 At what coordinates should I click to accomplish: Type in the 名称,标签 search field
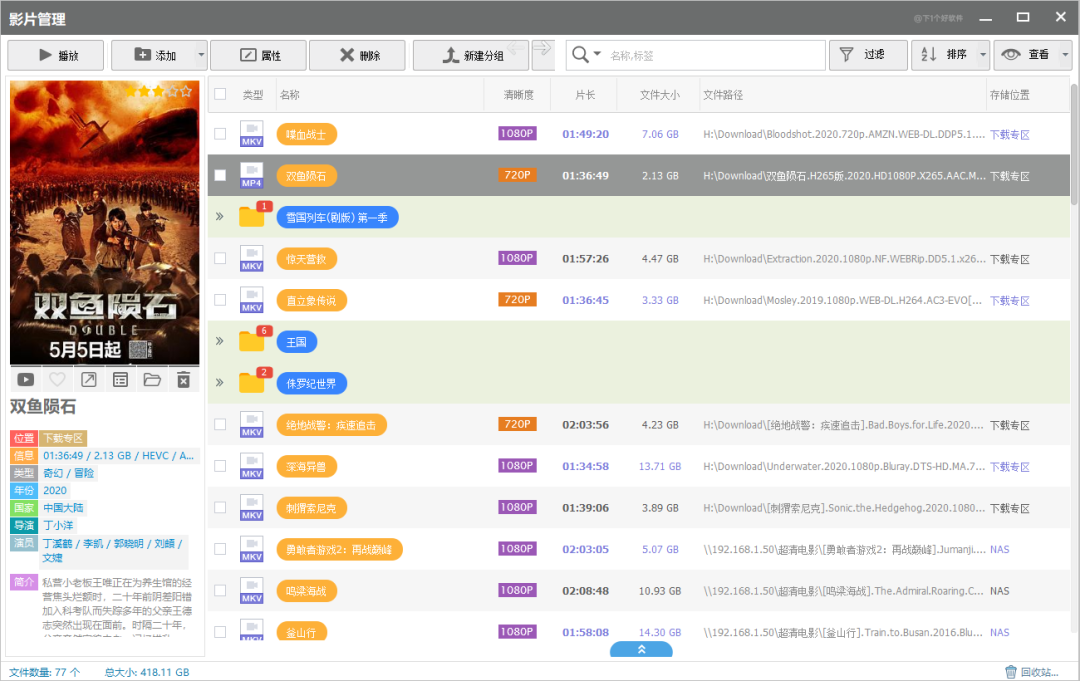710,55
